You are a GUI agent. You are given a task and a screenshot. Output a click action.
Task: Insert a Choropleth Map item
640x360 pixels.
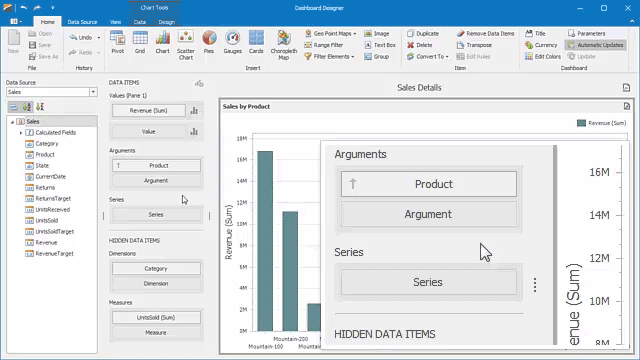coord(284,45)
